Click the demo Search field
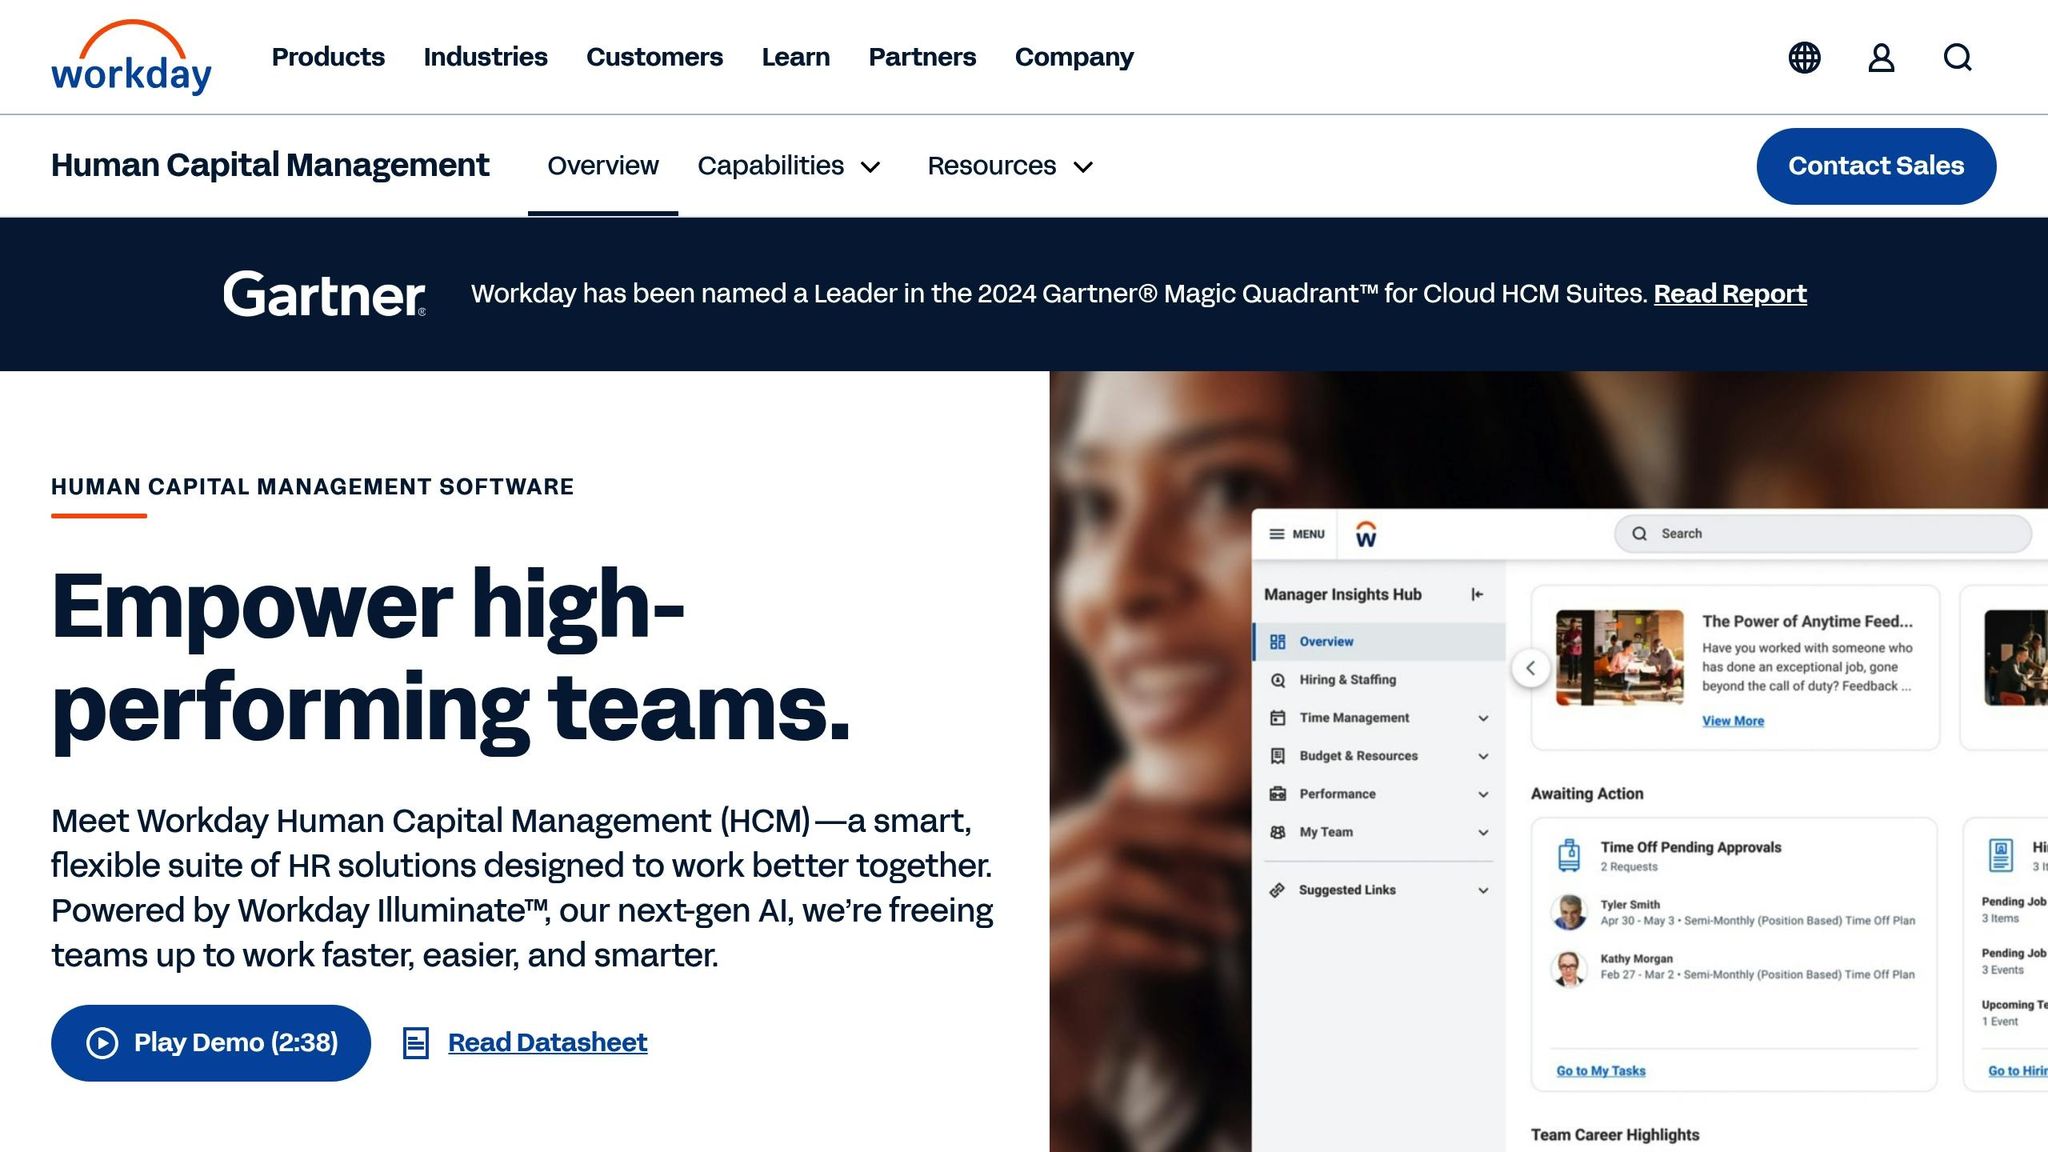 [x=1823, y=534]
